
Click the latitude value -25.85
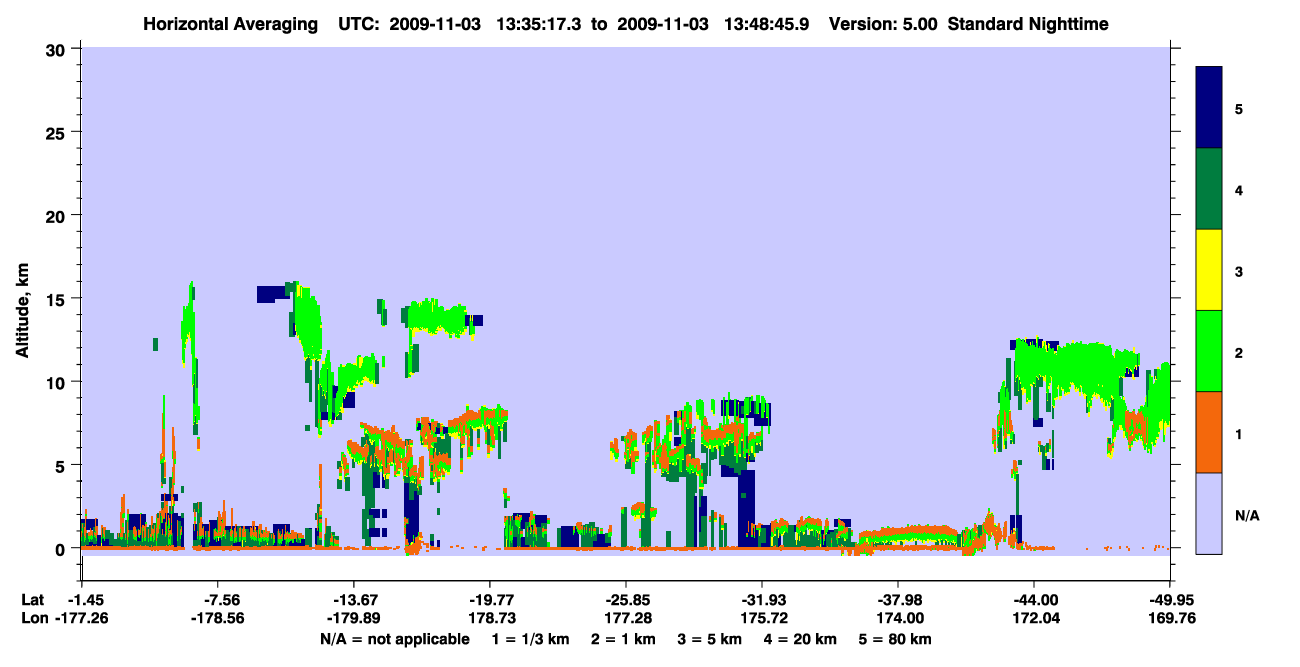click(x=626, y=600)
